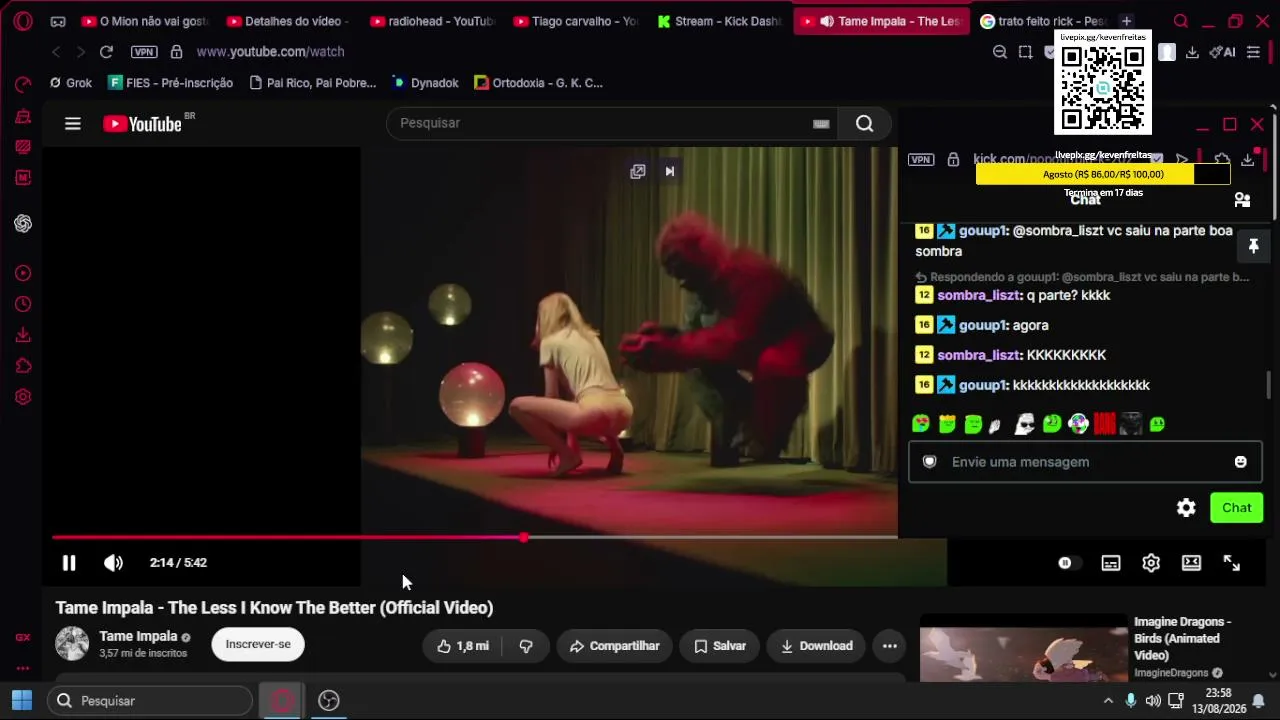Pause the Tame Impala video
This screenshot has height=720, width=1280.
pos(69,563)
